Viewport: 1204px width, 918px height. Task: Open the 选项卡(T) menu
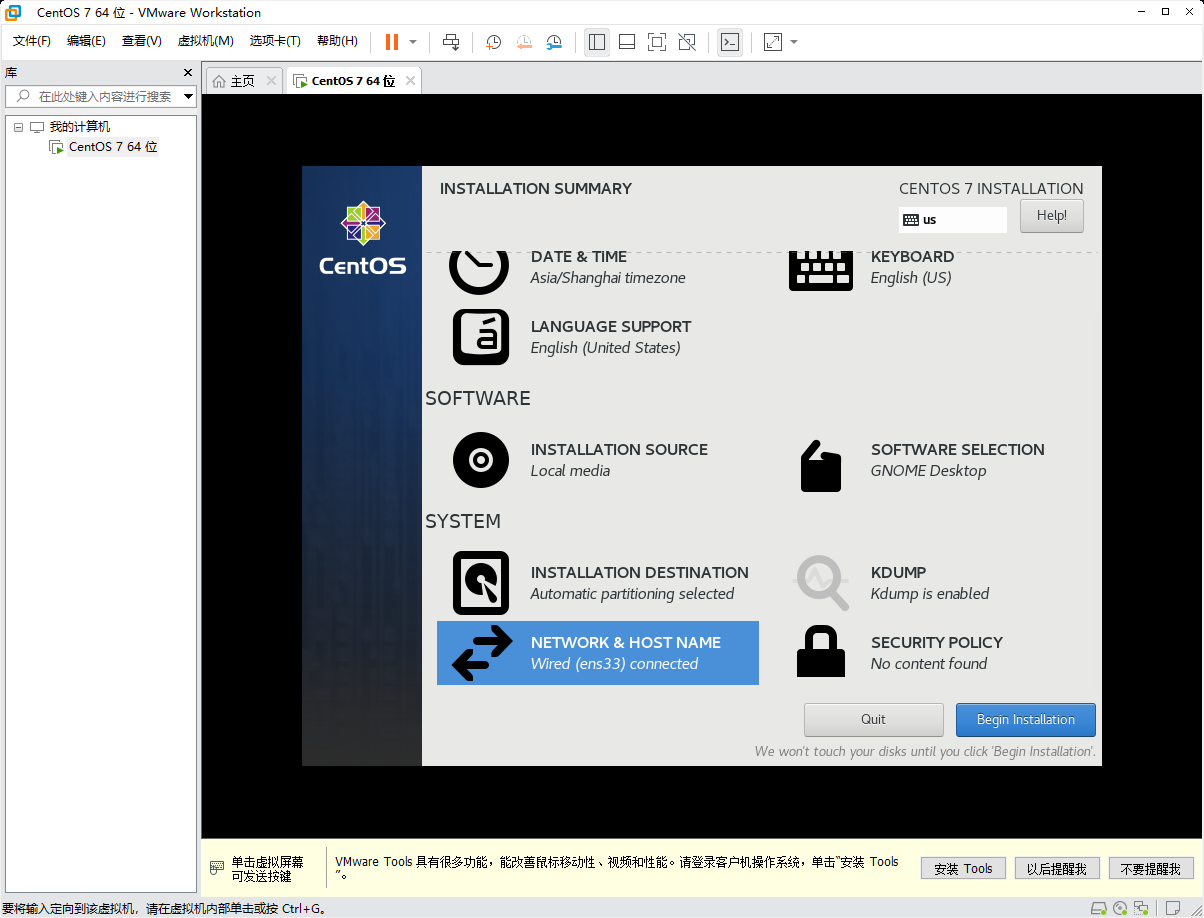pyautogui.click(x=275, y=41)
